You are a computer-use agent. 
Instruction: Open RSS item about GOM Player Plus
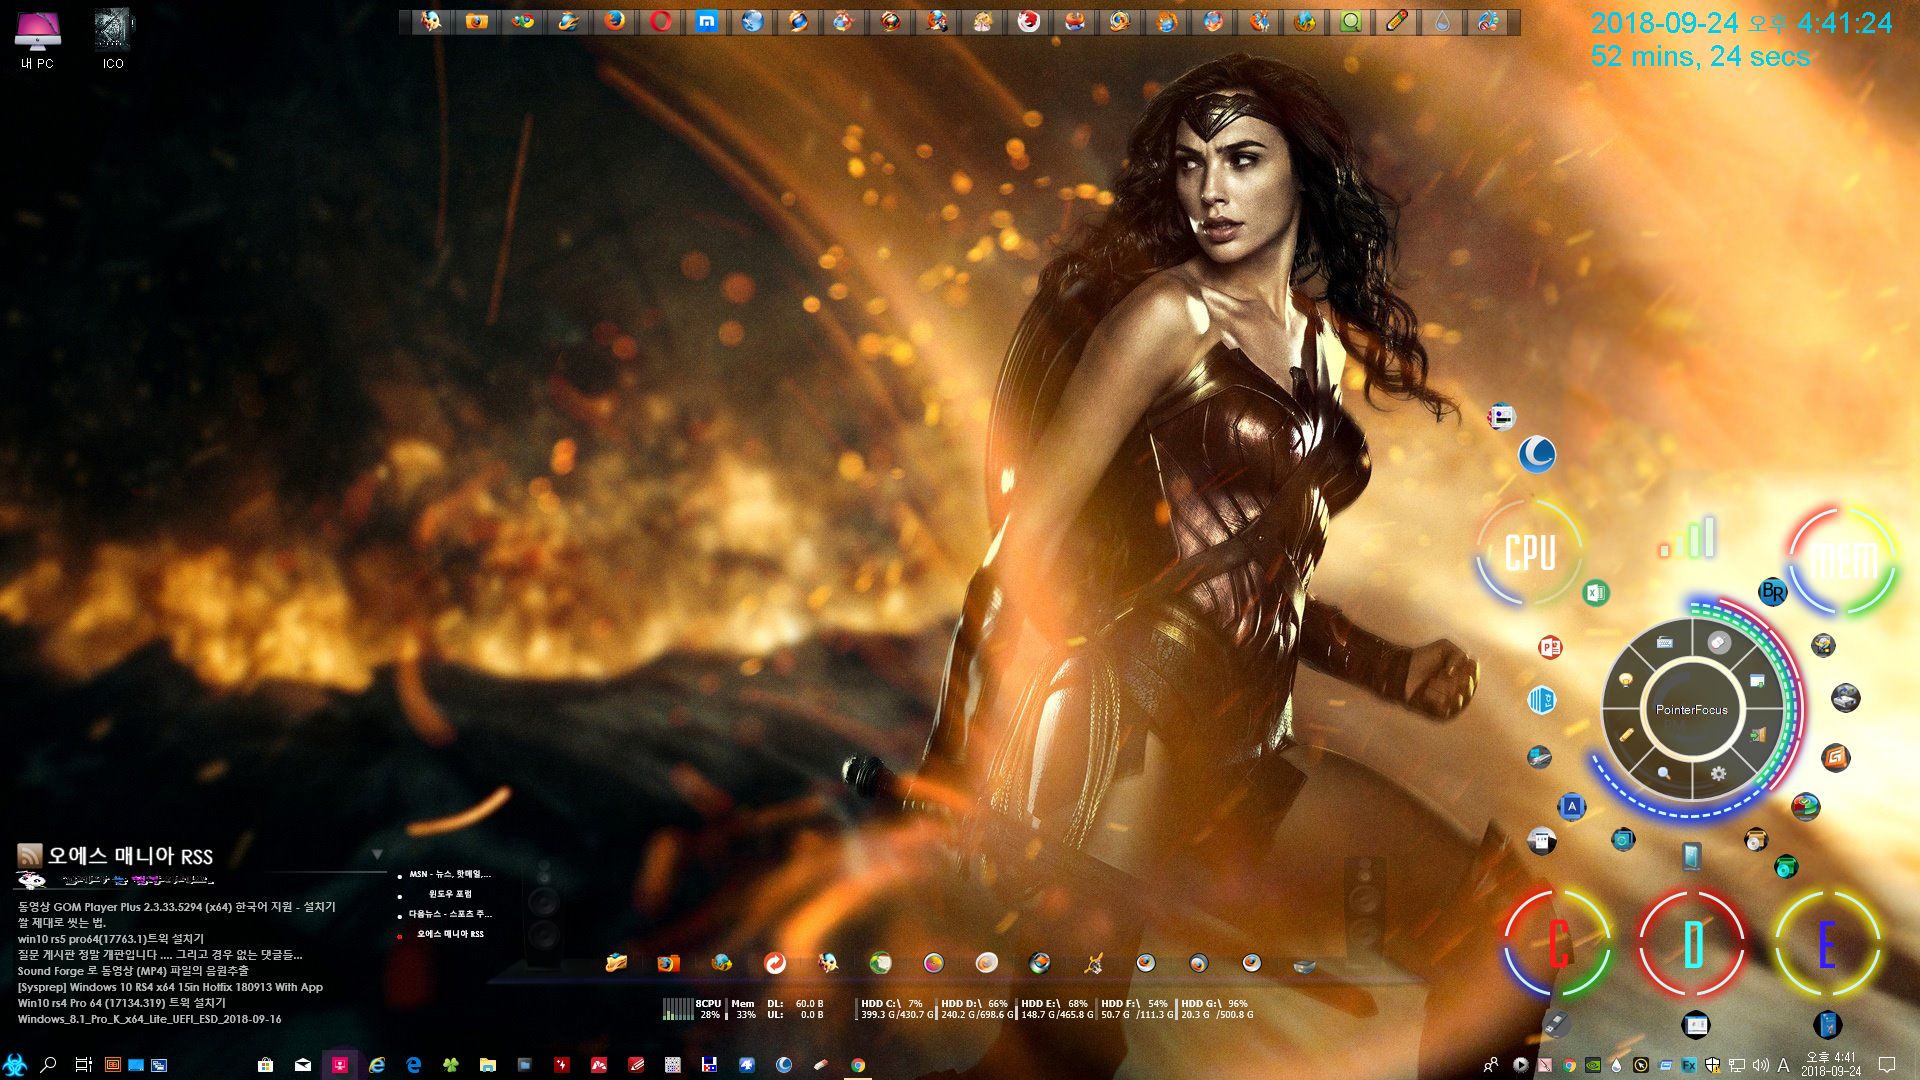(x=177, y=906)
